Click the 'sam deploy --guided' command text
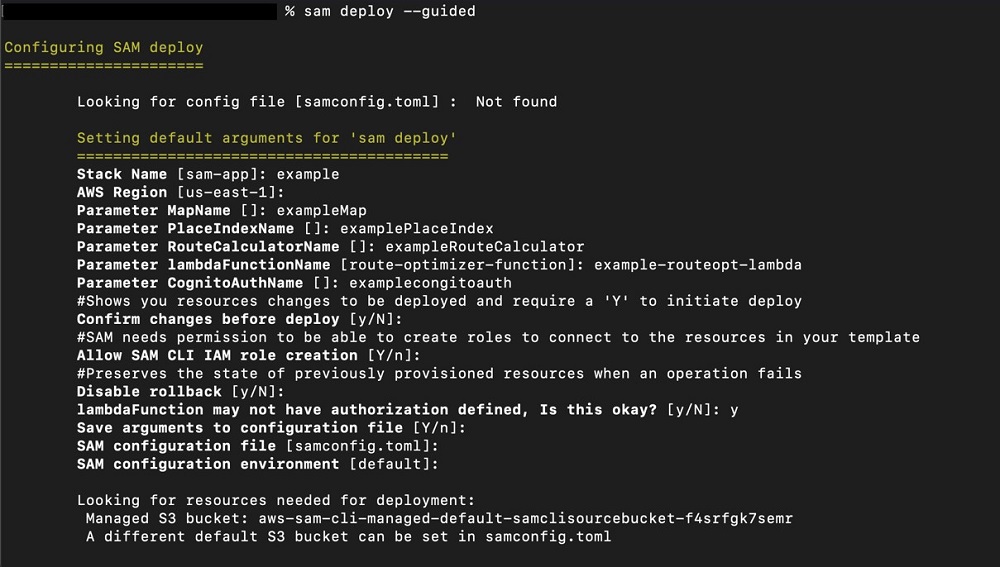The height and width of the screenshot is (567, 1000). [390, 11]
